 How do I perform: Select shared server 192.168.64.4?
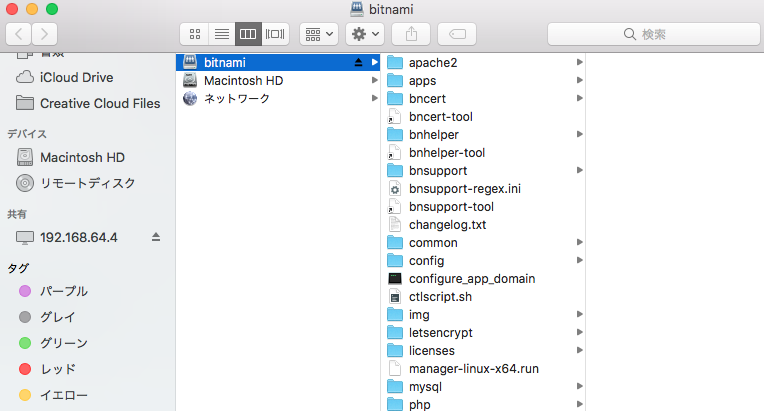pyautogui.click(x=78, y=238)
